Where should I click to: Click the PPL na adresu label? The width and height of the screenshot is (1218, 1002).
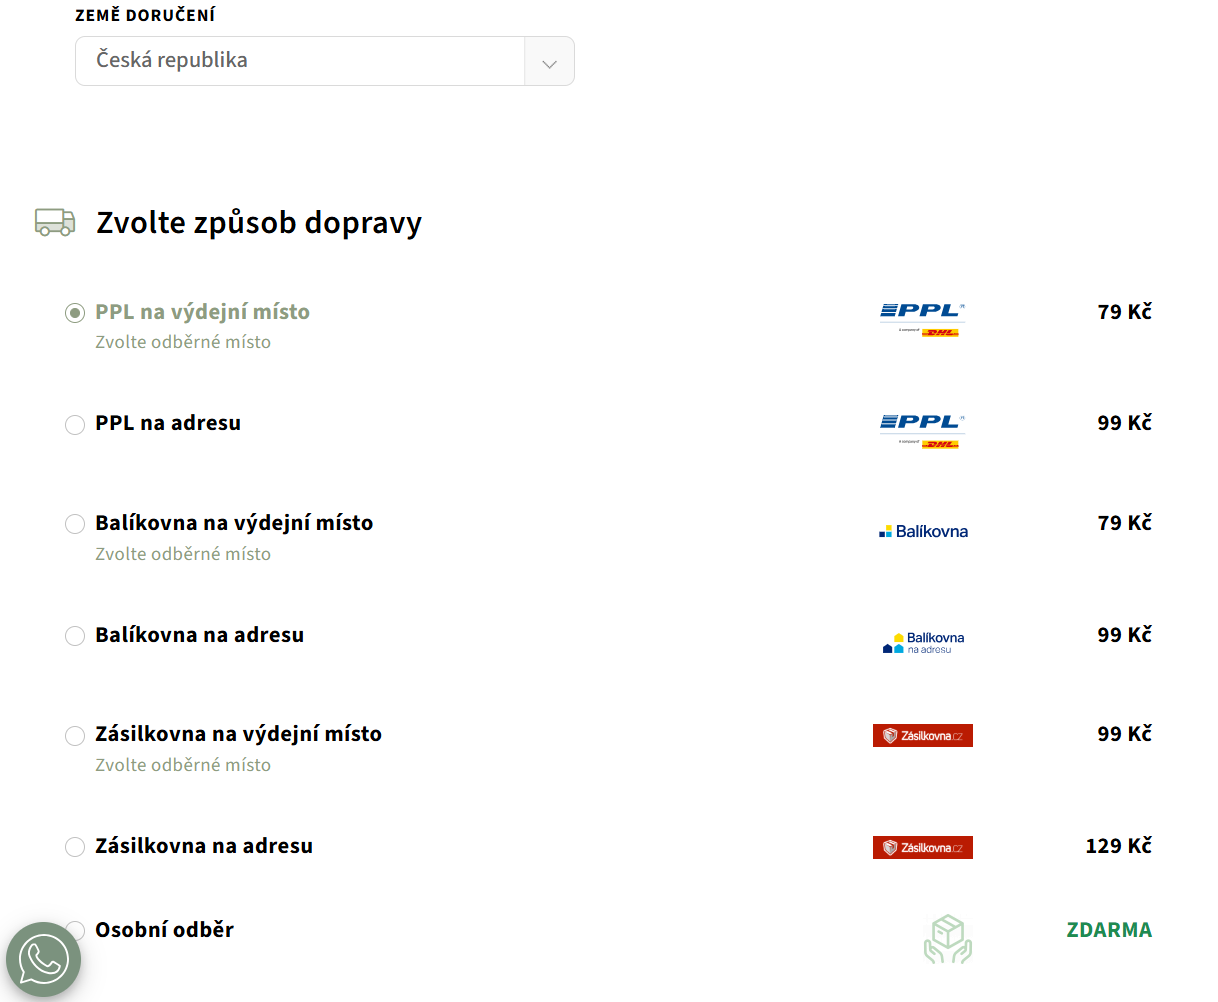point(168,423)
